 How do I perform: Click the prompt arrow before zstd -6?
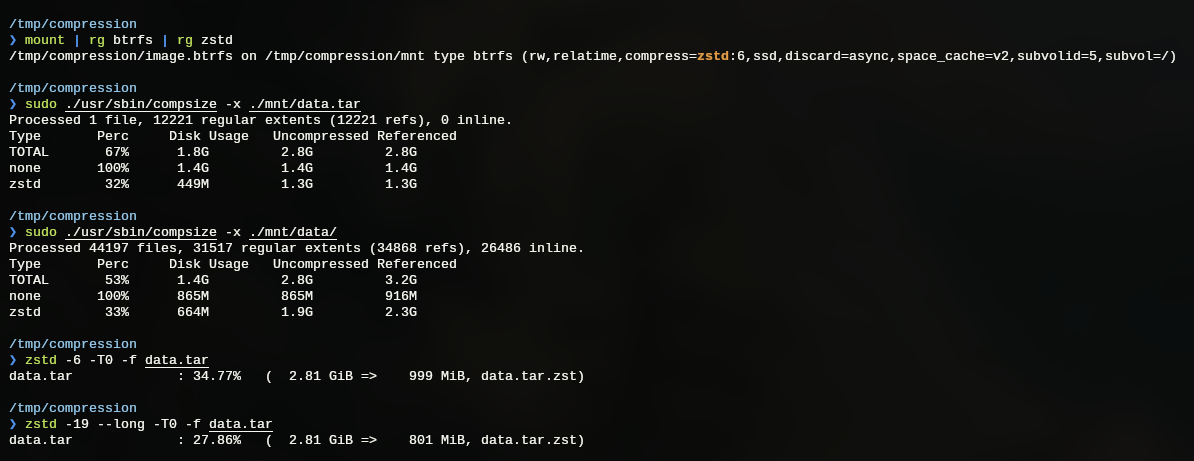[x=13, y=360]
